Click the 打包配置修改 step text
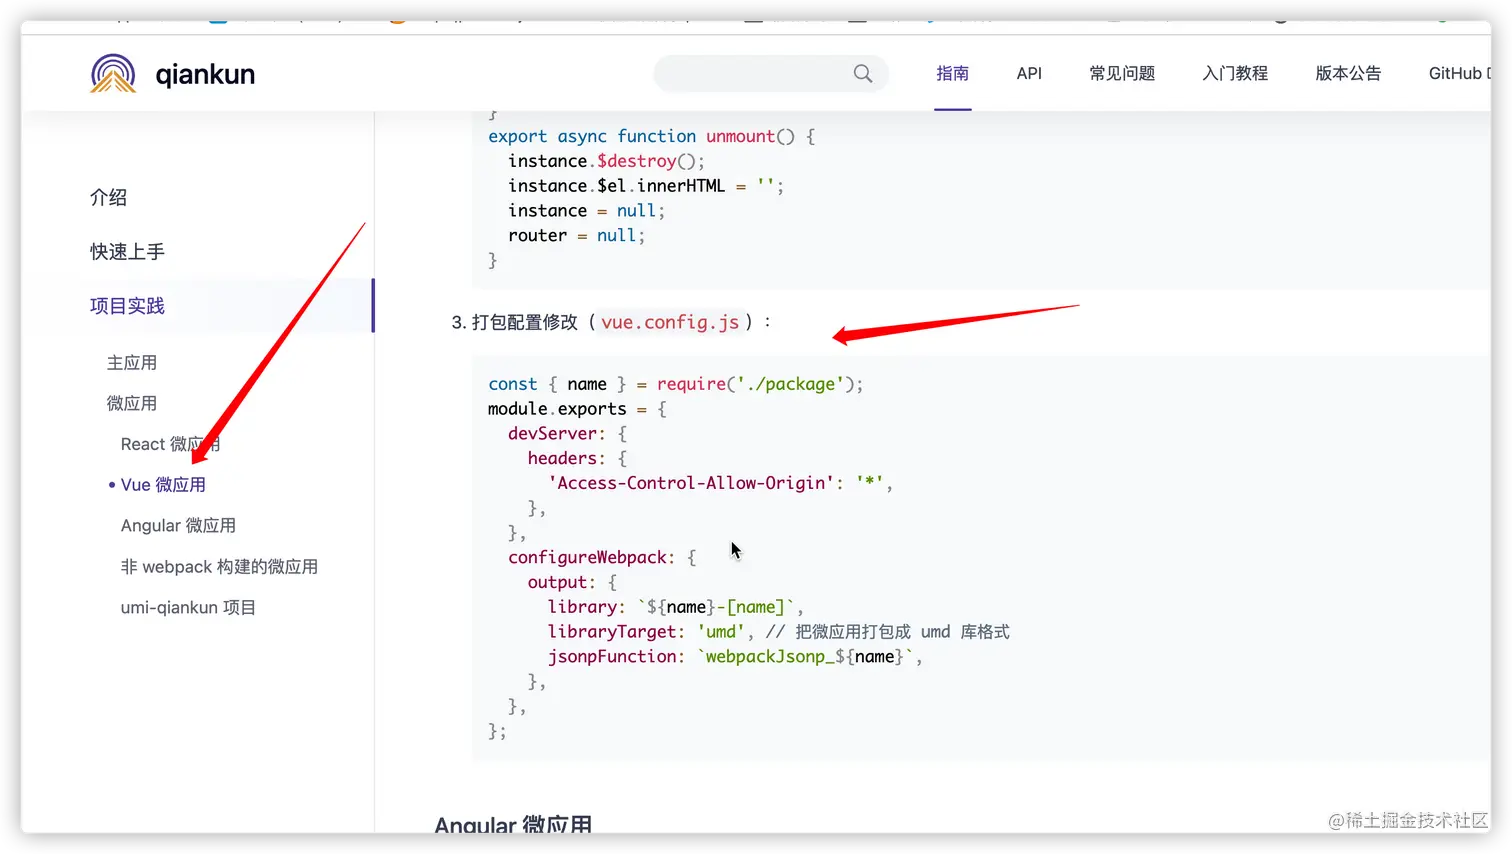 point(525,322)
